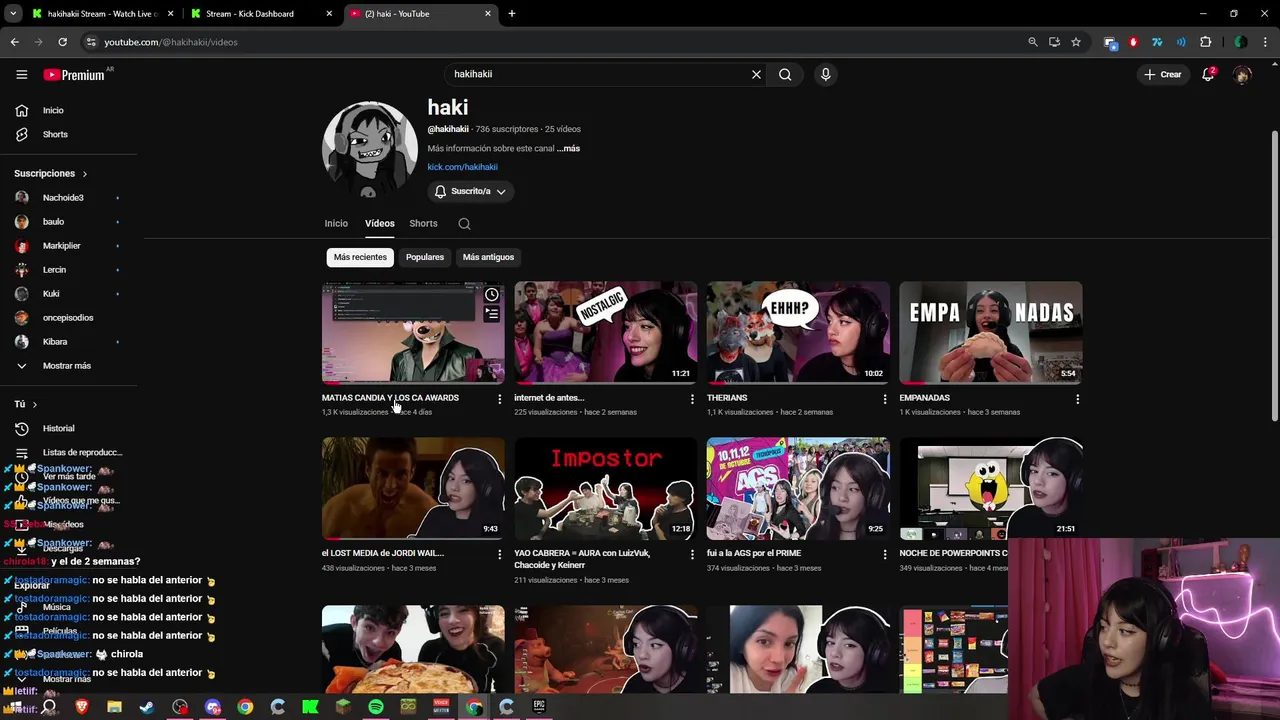This screenshot has width=1280, height=720.
Task: Open Steam from the taskbar
Action: click(x=146, y=707)
